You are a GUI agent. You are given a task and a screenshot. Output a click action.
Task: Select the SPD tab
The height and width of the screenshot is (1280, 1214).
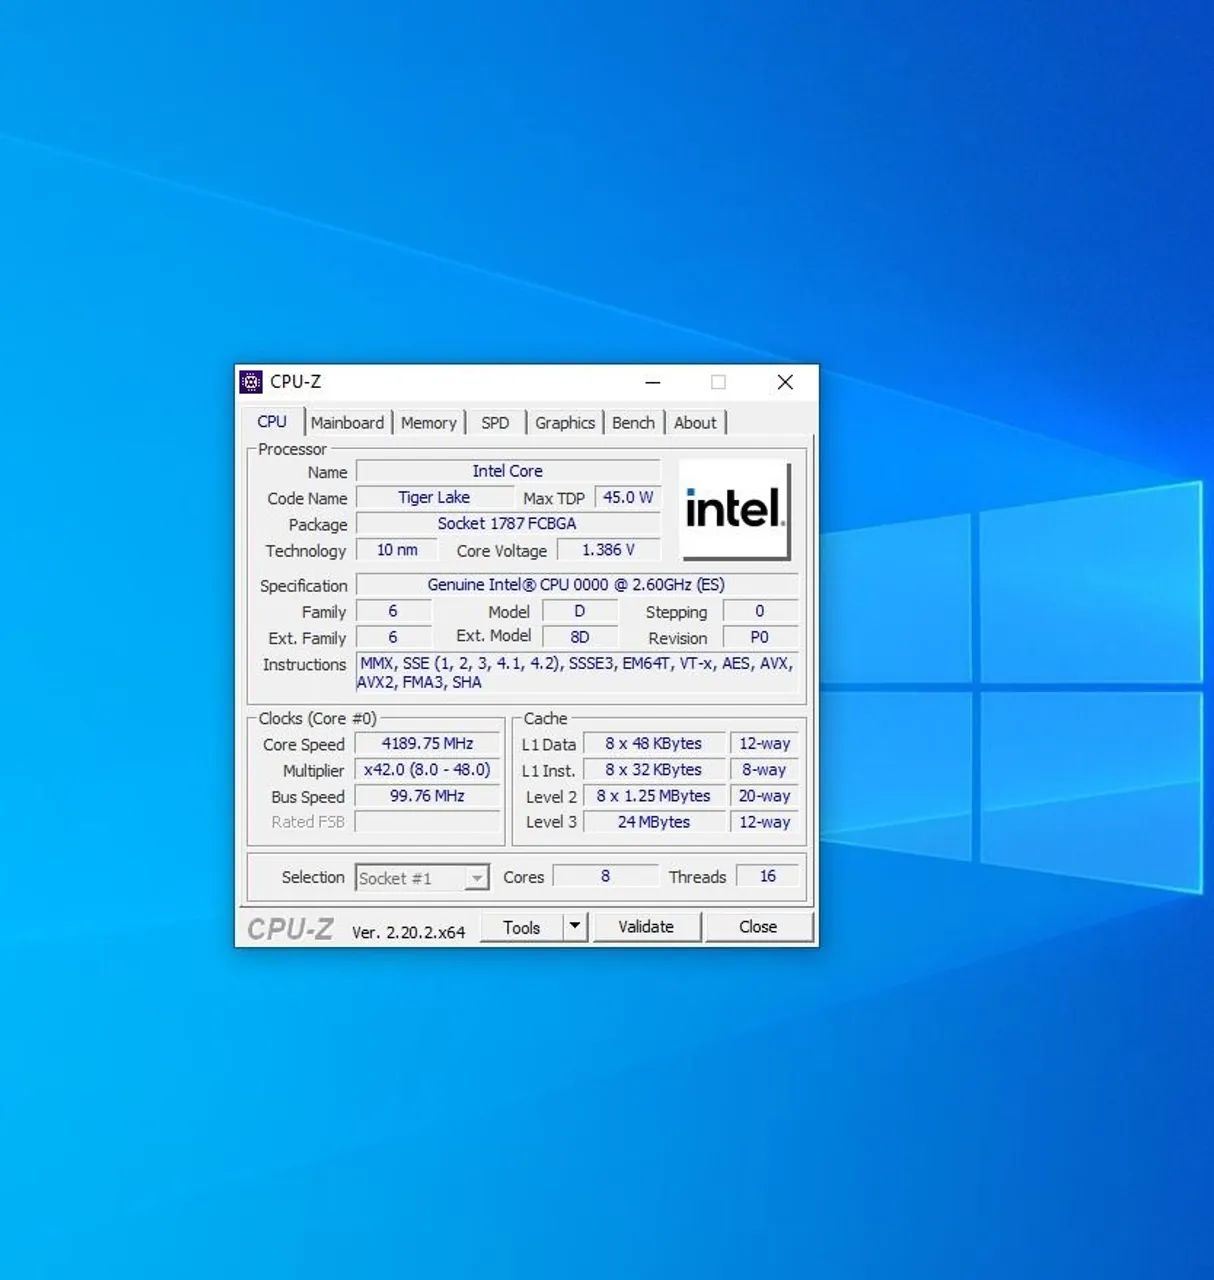pos(495,423)
